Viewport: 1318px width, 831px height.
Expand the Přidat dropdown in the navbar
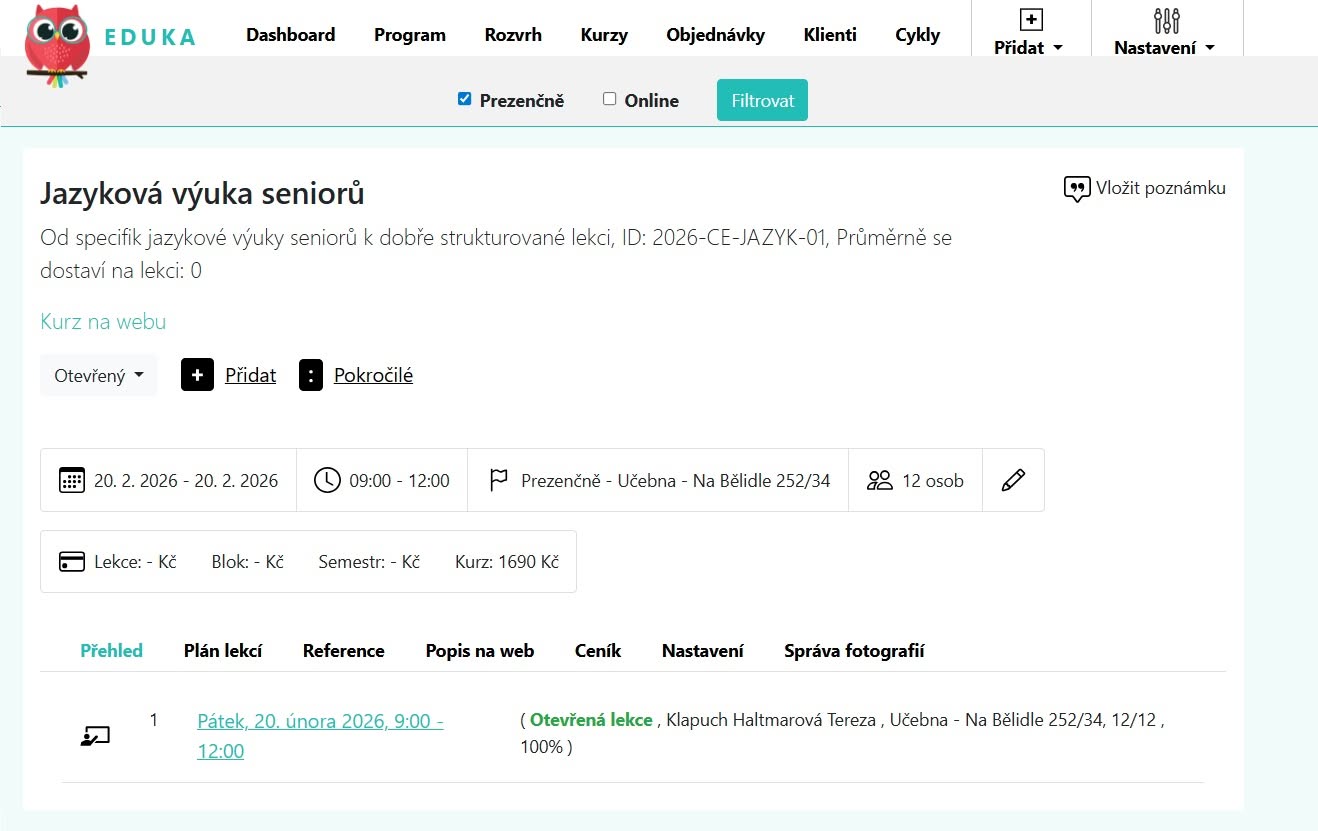1029,47
